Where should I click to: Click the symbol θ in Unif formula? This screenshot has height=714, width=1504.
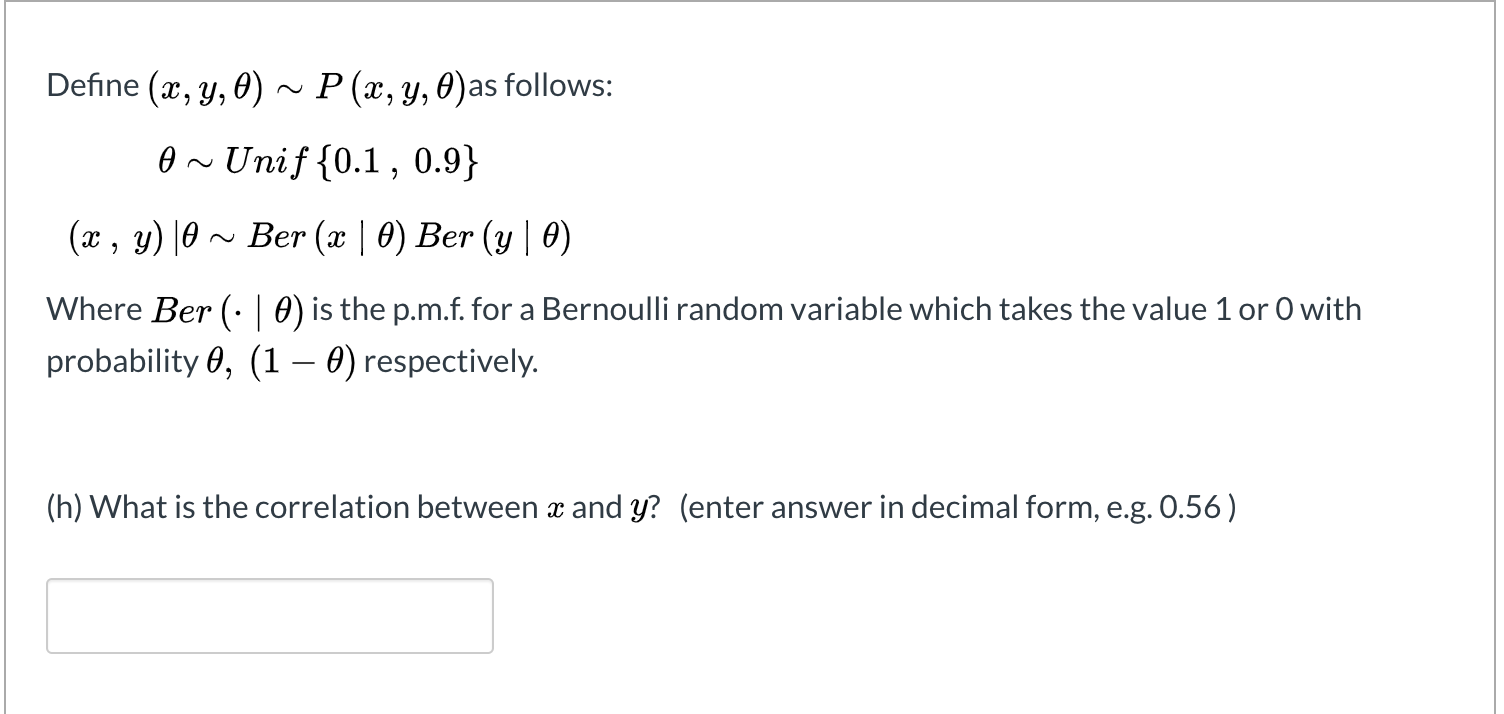(166, 161)
